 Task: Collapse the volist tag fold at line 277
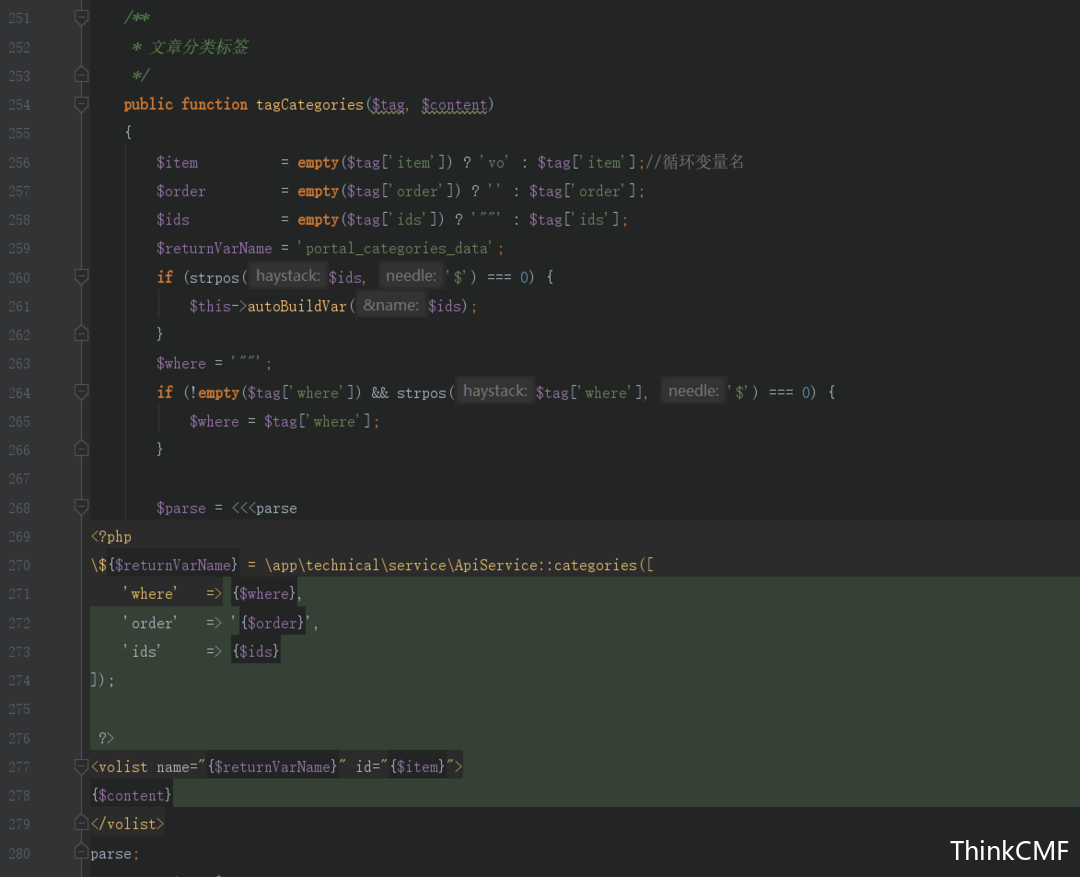[x=81, y=766]
